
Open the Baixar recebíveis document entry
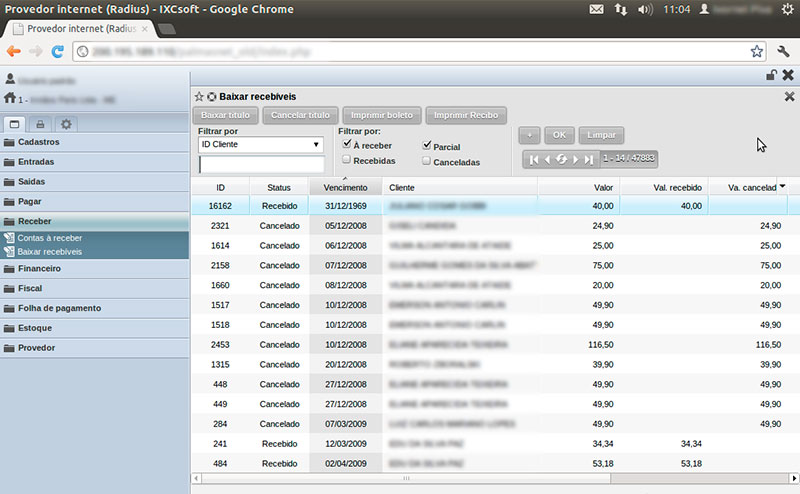tap(50, 252)
